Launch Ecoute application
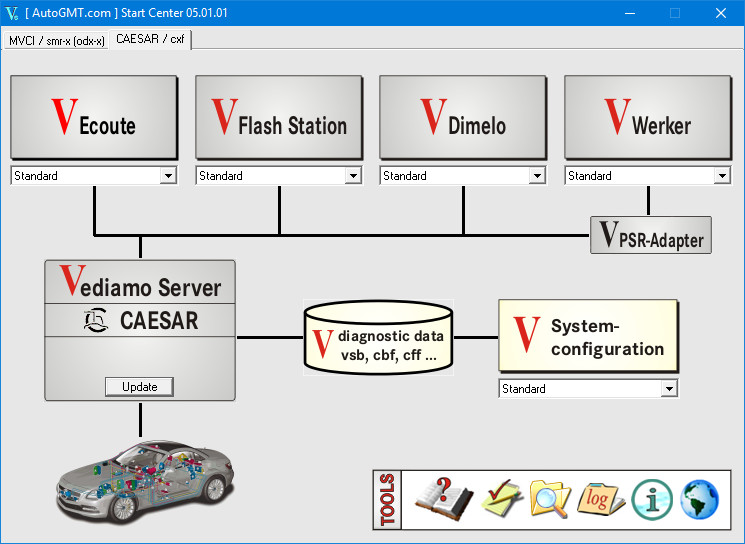 tap(94, 117)
